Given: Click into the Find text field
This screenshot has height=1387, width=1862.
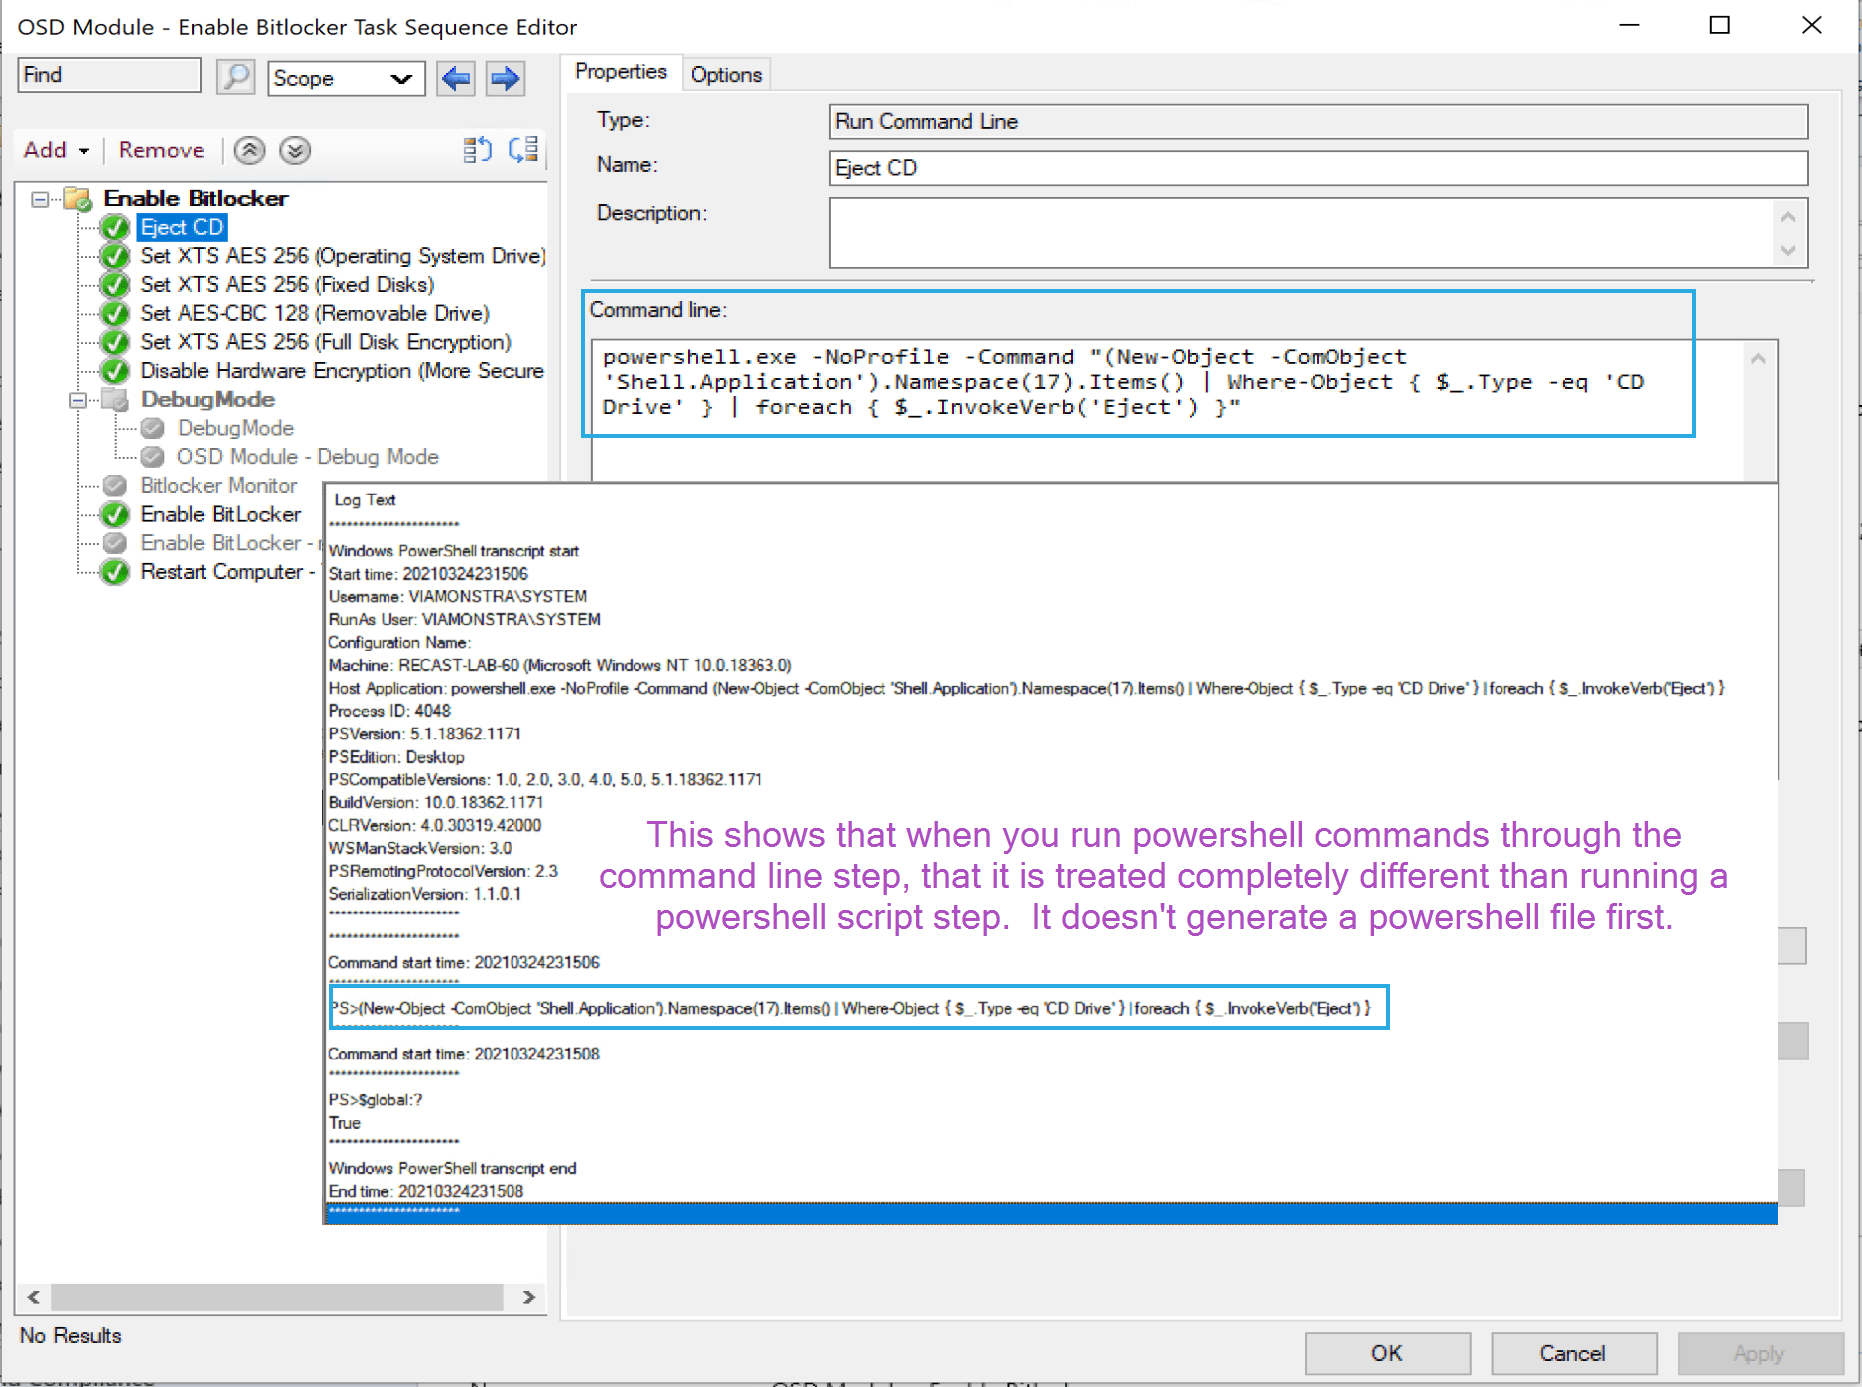Looking at the screenshot, I should 109,76.
